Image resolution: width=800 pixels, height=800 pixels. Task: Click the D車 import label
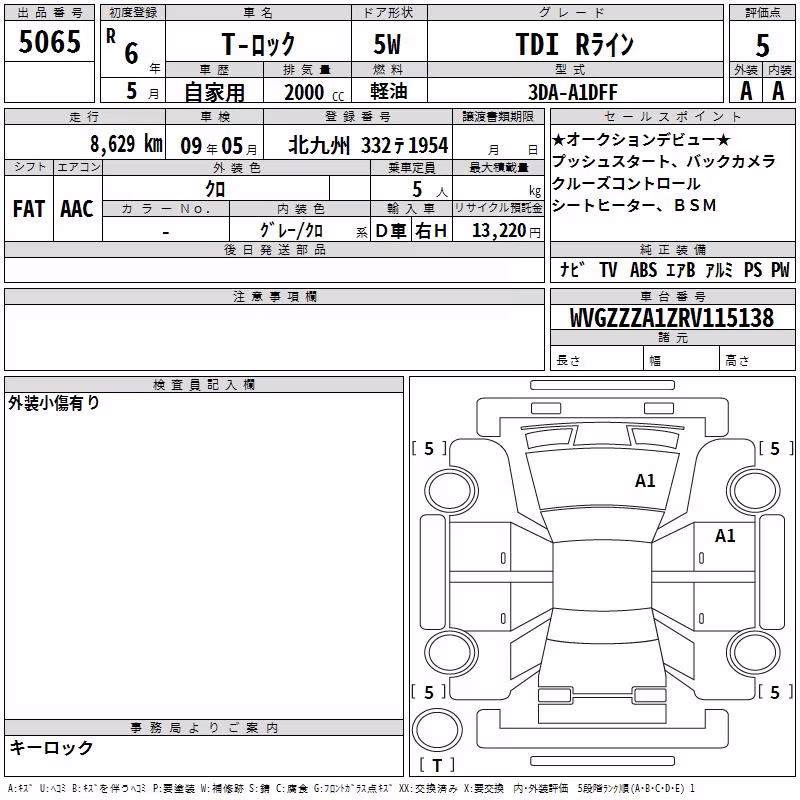tap(391, 231)
